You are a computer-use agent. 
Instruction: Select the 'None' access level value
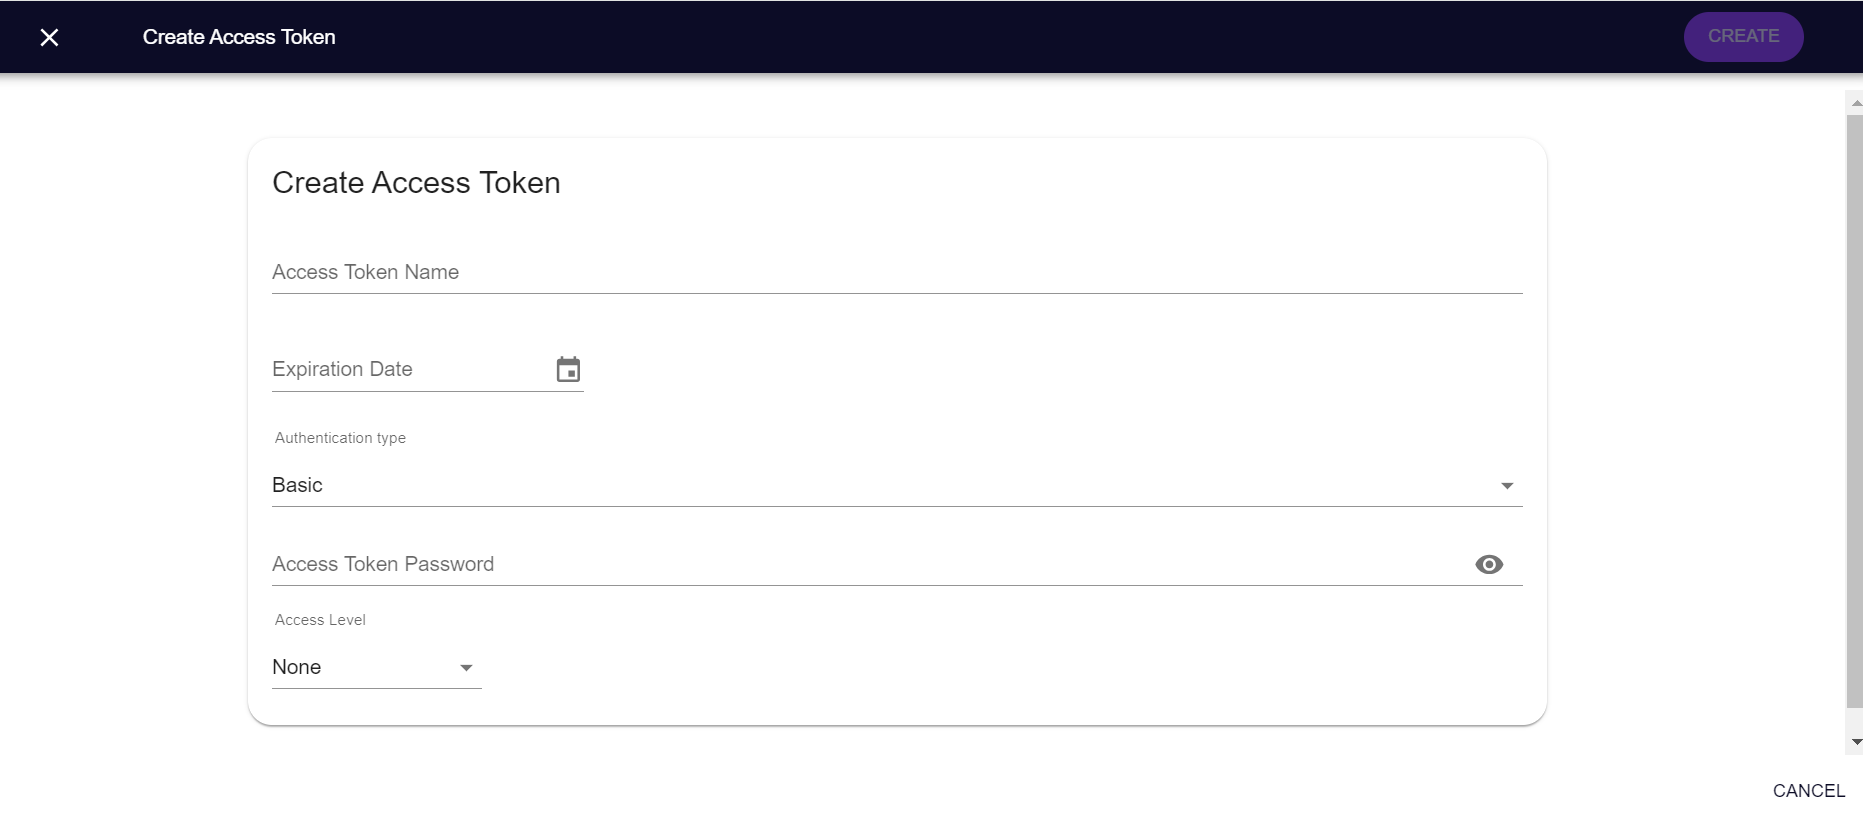[297, 667]
